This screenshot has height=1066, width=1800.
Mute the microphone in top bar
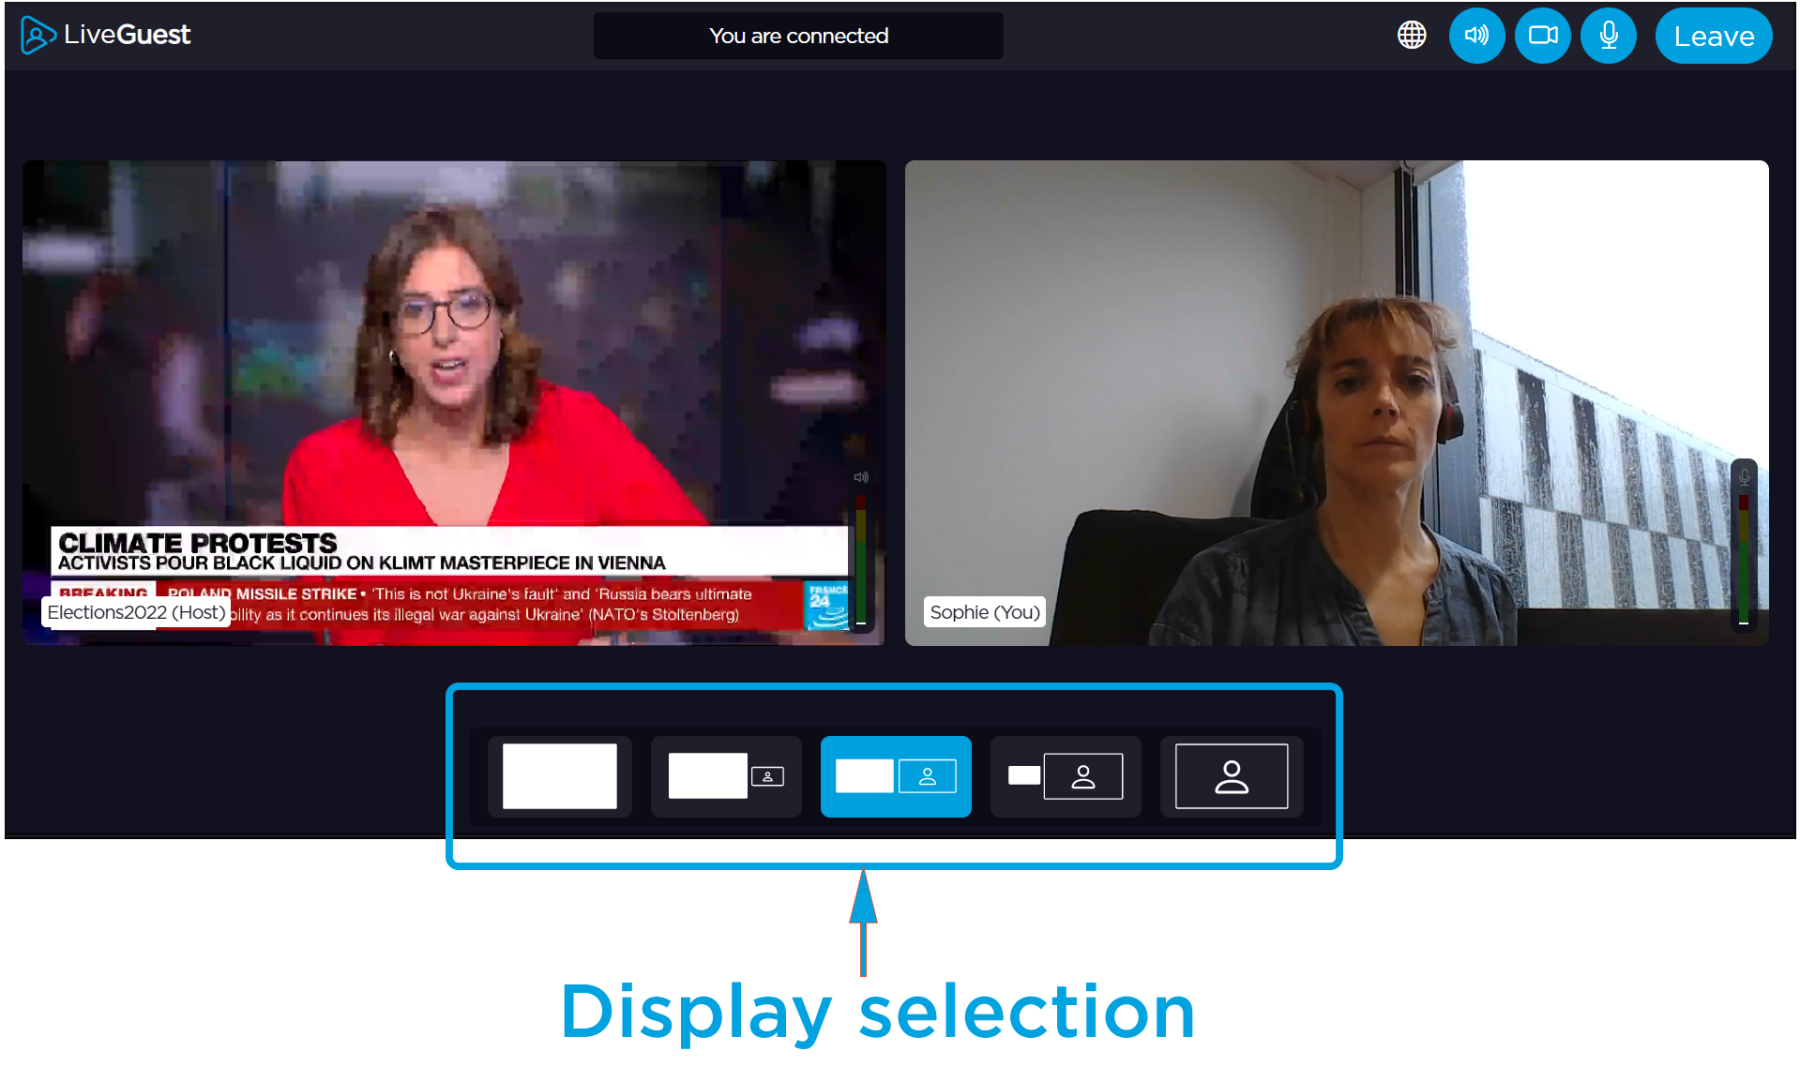pos(1608,35)
